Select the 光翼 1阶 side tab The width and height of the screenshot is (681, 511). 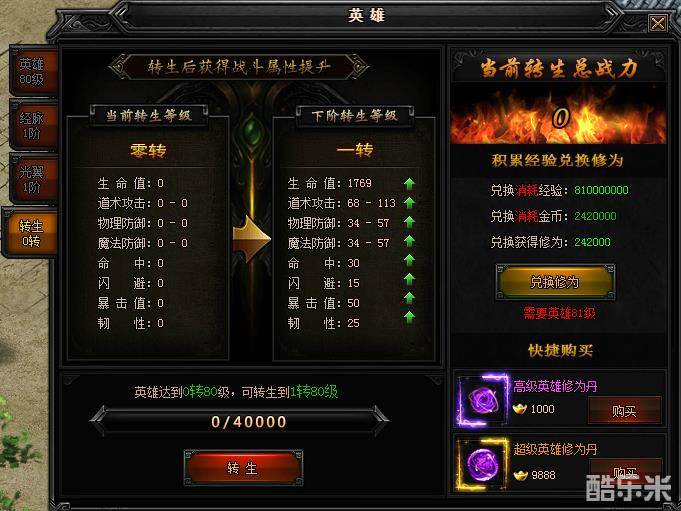33,179
